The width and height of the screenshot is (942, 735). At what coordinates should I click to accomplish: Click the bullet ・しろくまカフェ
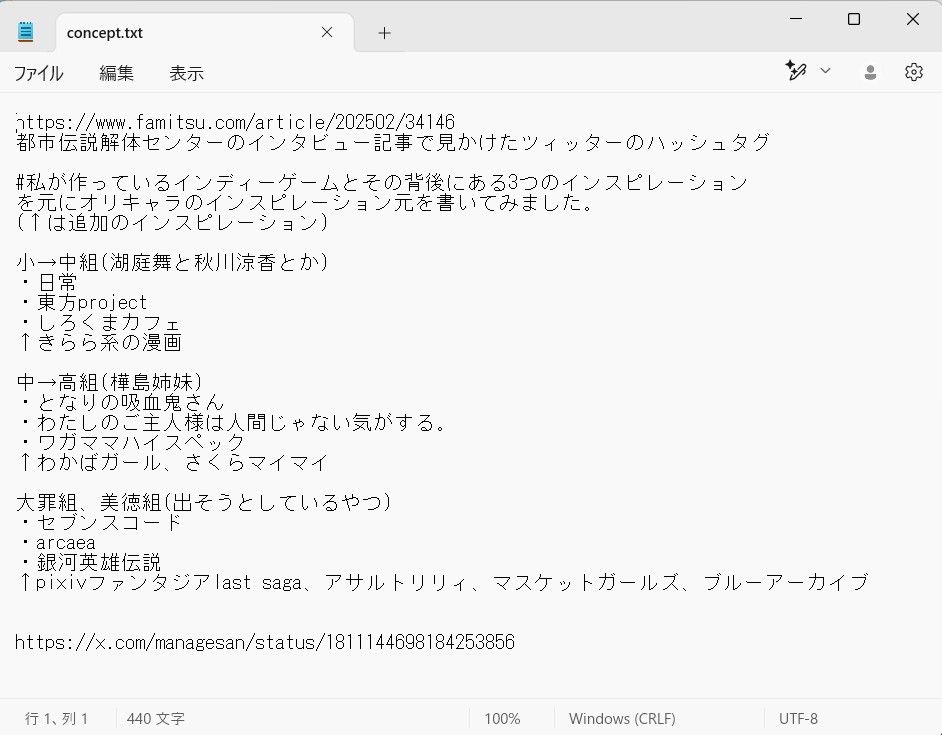point(99,323)
